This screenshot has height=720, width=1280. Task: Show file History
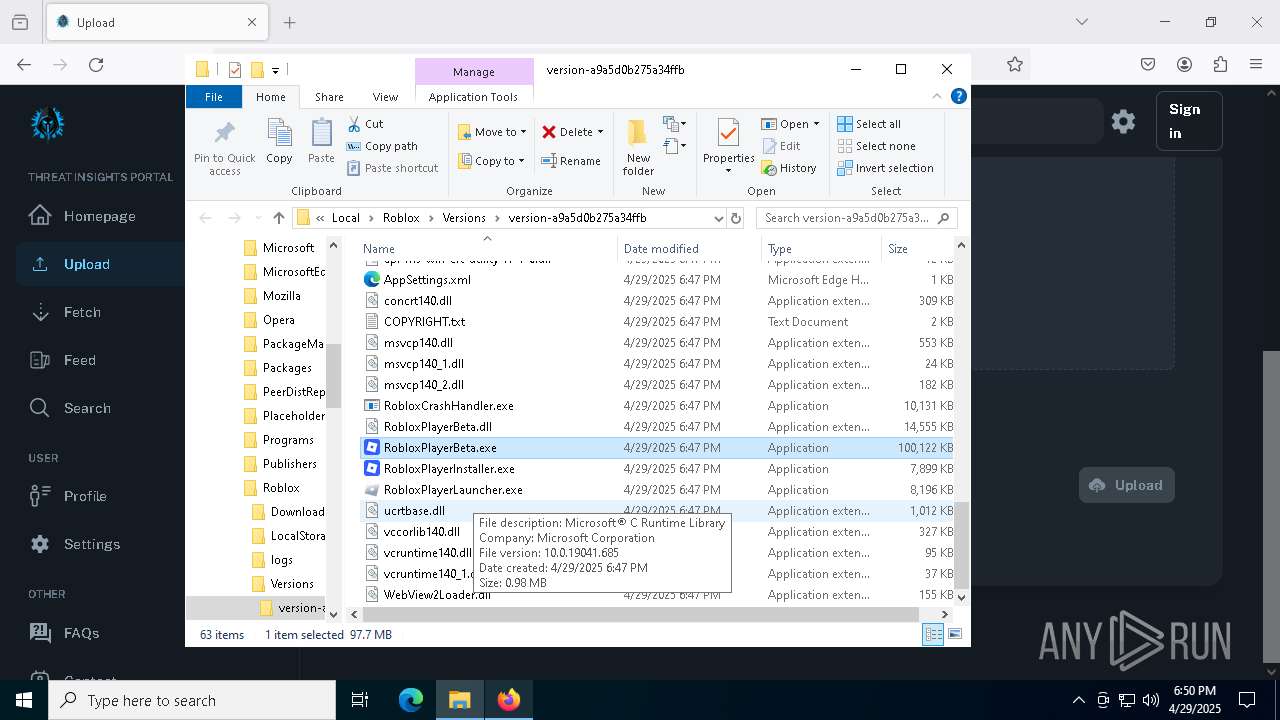(789, 168)
